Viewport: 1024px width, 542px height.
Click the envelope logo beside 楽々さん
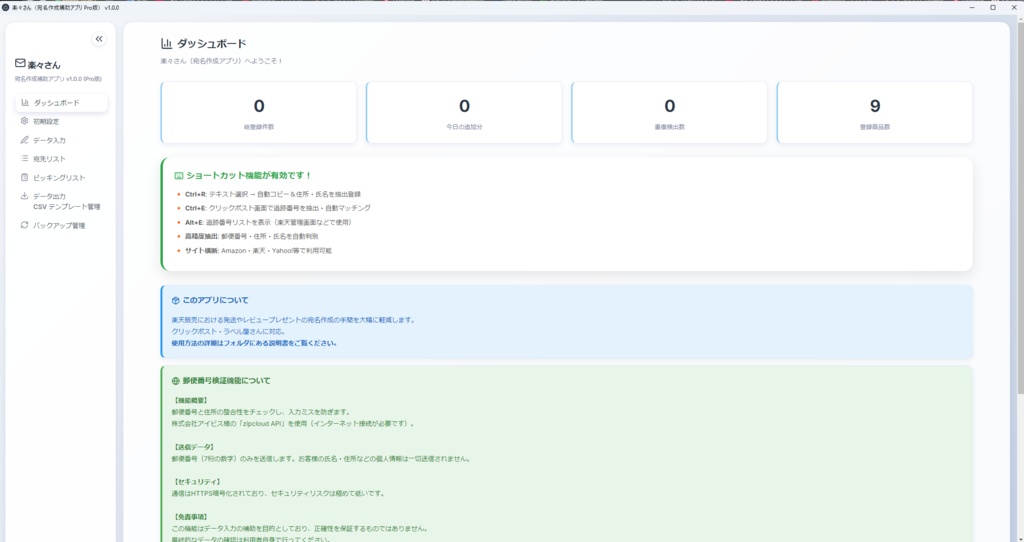[20, 63]
